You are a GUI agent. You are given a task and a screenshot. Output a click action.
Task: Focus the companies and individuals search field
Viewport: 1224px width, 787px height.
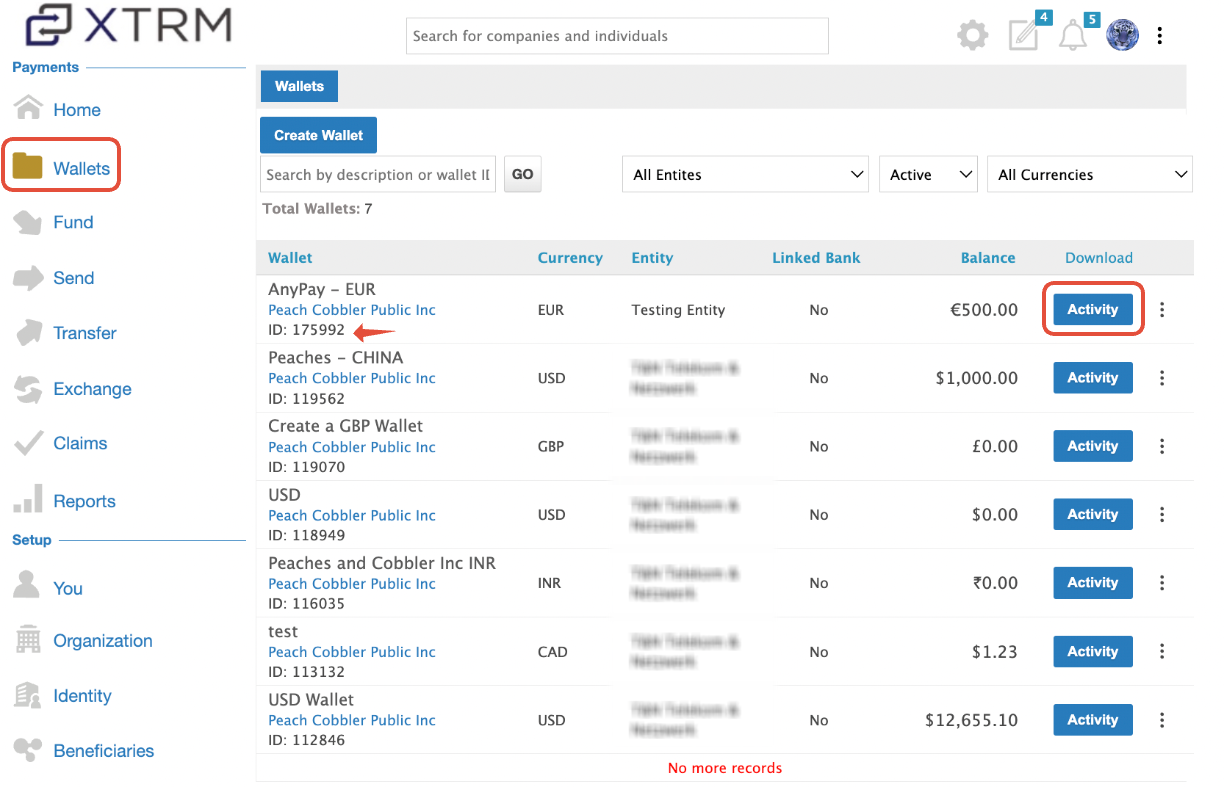617,36
